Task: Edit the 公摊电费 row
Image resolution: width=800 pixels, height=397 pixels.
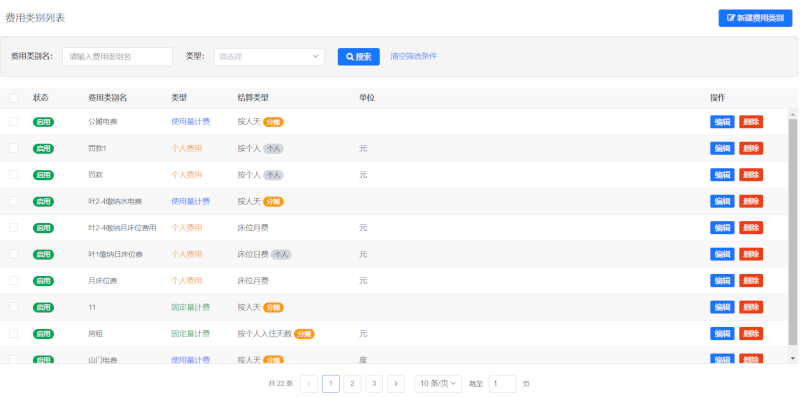Action: click(722, 122)
